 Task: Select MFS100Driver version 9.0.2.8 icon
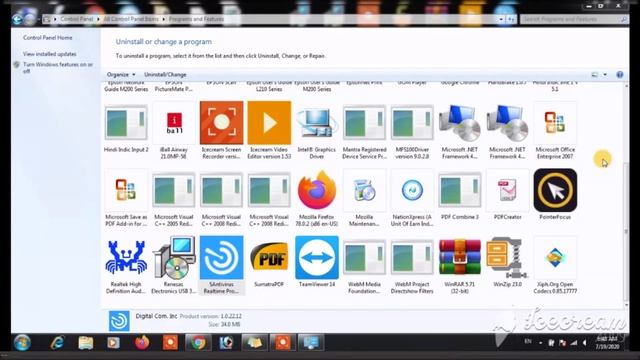pos(412,123)
